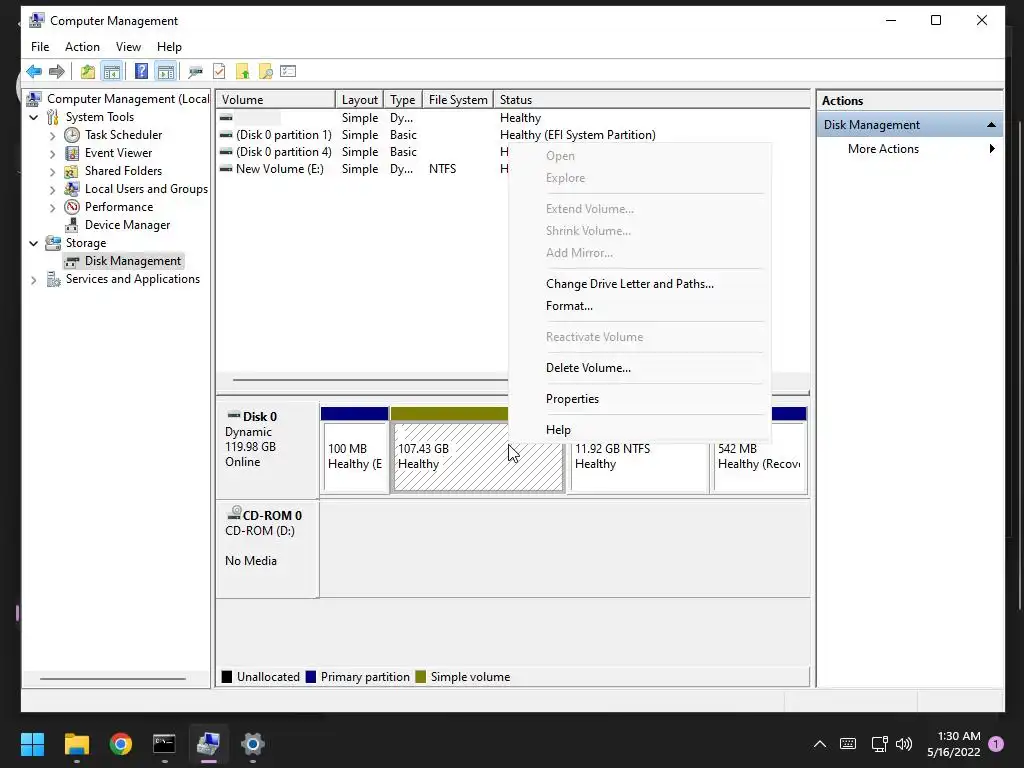Click the Disk Management tree icon
The height and width of the screenshot is (768, 1024).
tap(72, 261)
